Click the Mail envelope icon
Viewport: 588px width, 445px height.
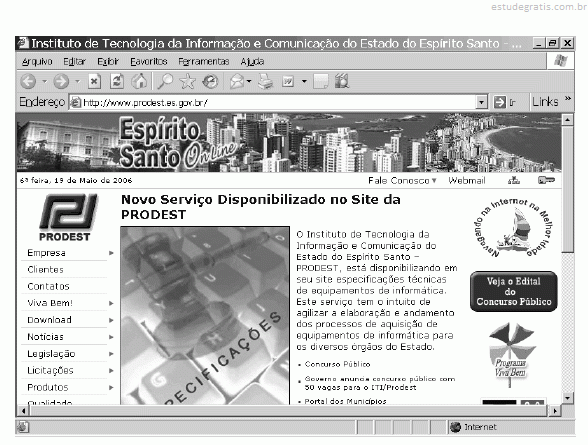237,81
